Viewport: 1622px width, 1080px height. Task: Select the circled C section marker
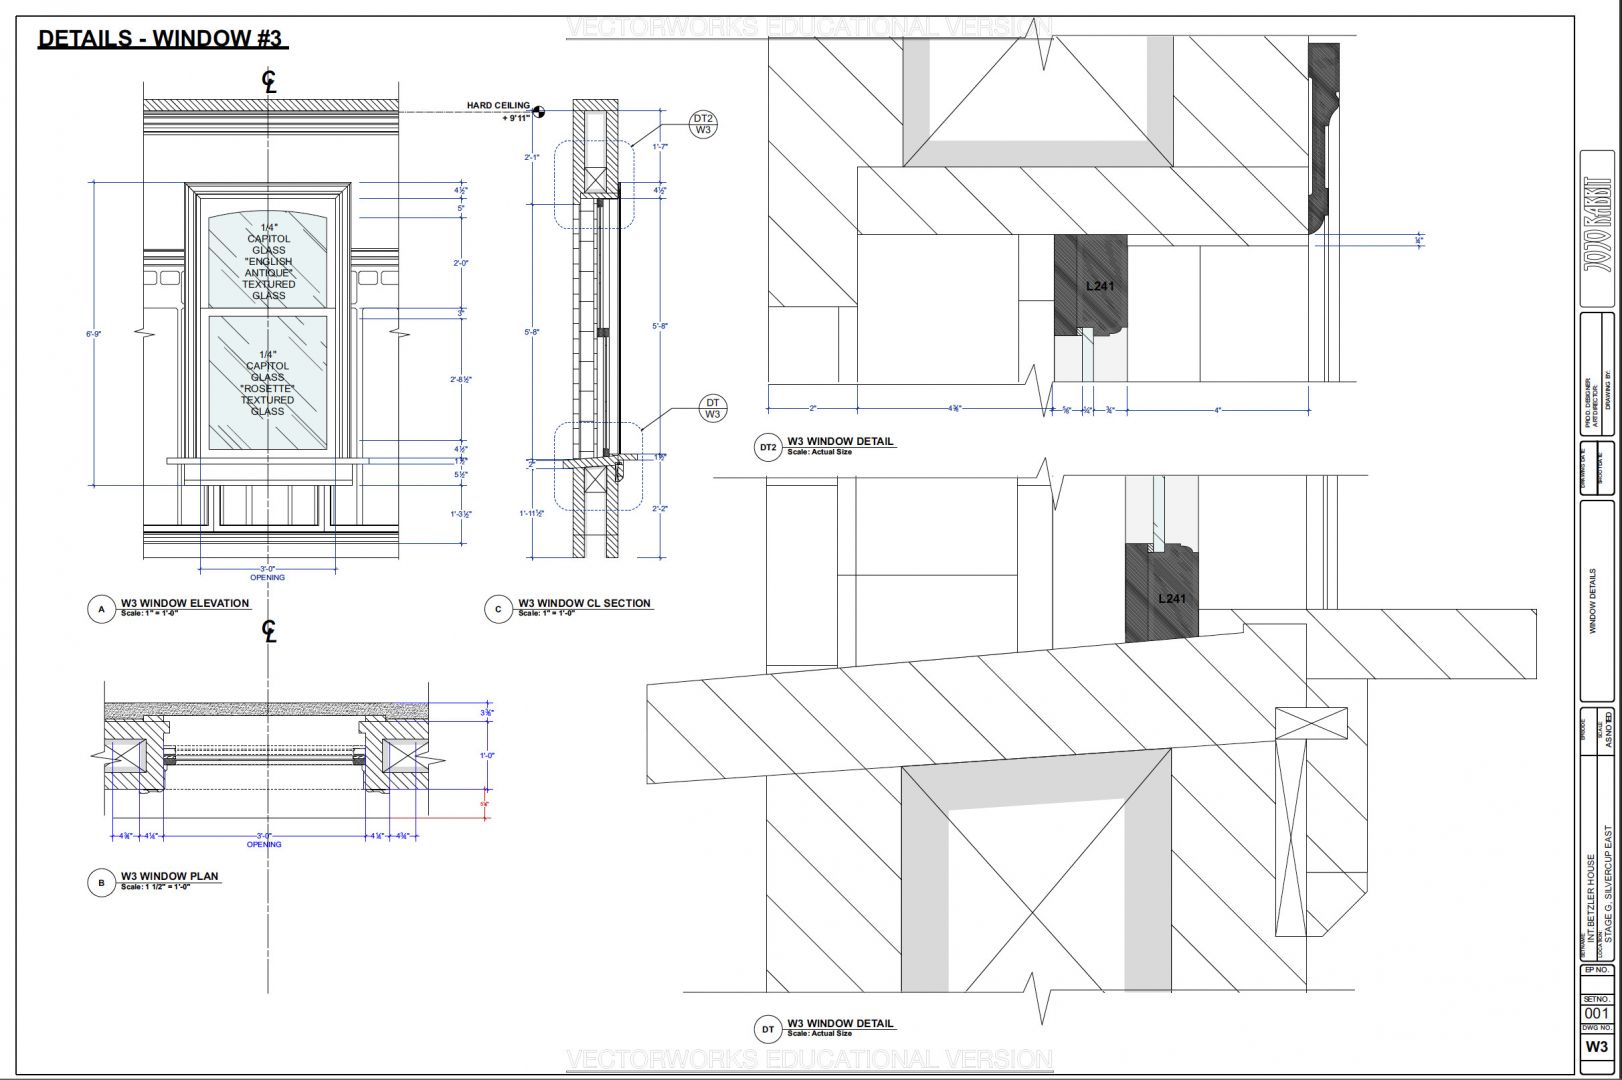click(x=498, y=609)
